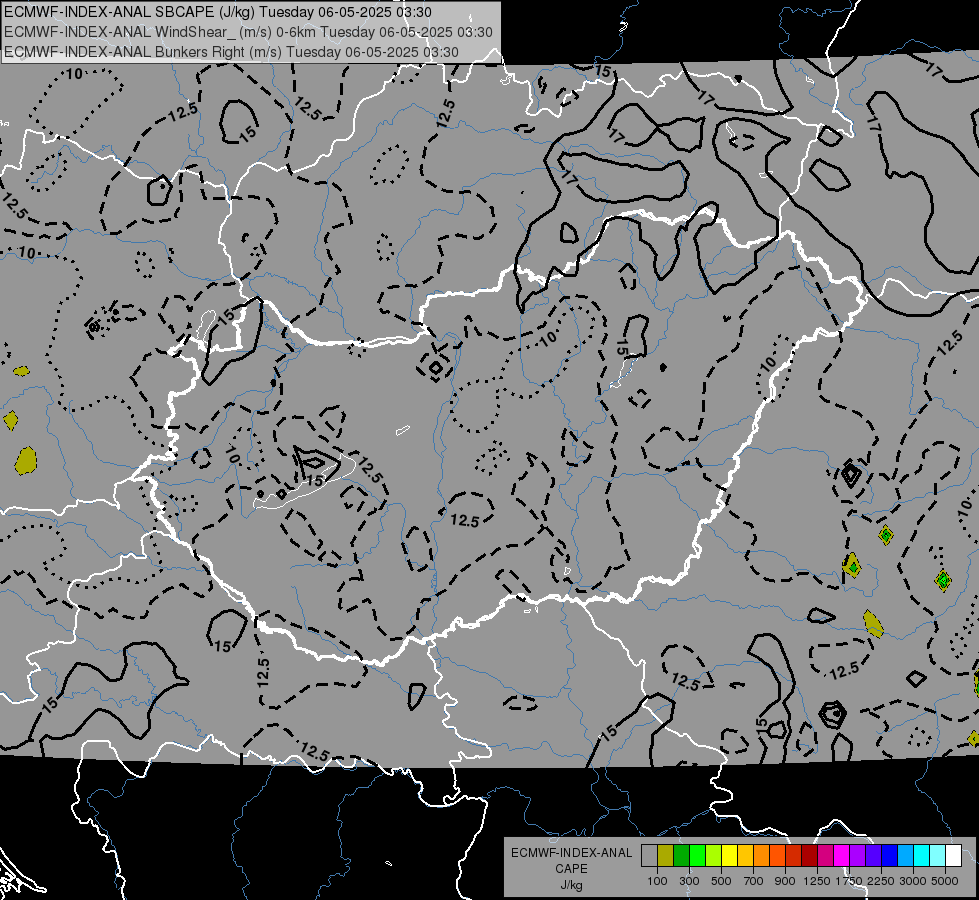Click the 900 legend tick value
The height and width of the screenshot is (900, 979).
785,881
